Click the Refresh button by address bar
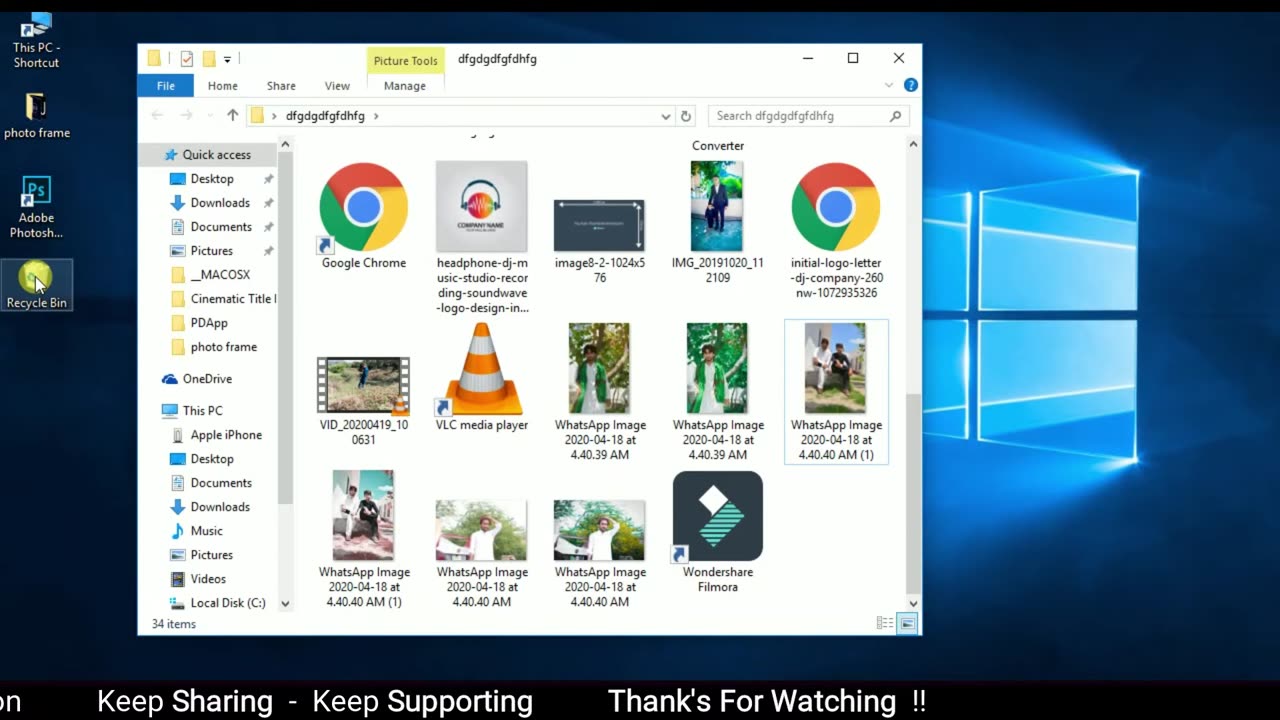 click(x=686, y=116)
